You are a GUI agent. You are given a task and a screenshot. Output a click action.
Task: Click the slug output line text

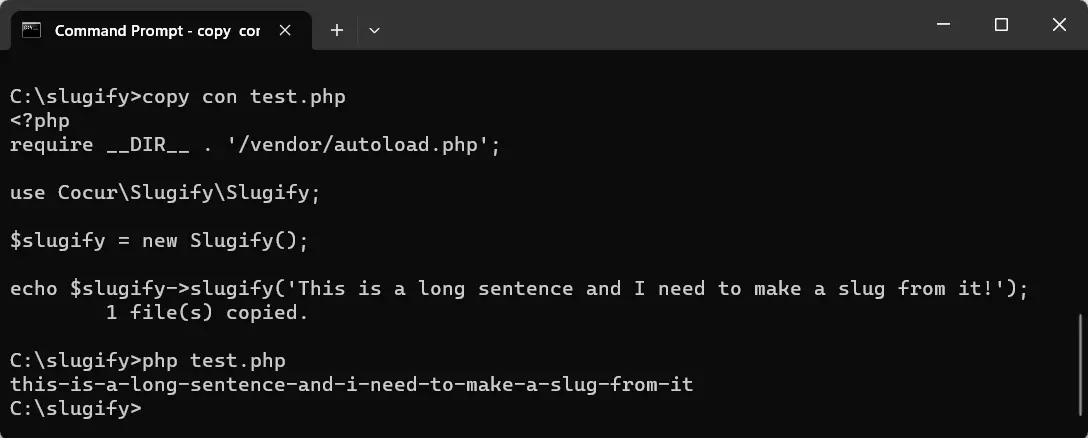click(352, 384)
